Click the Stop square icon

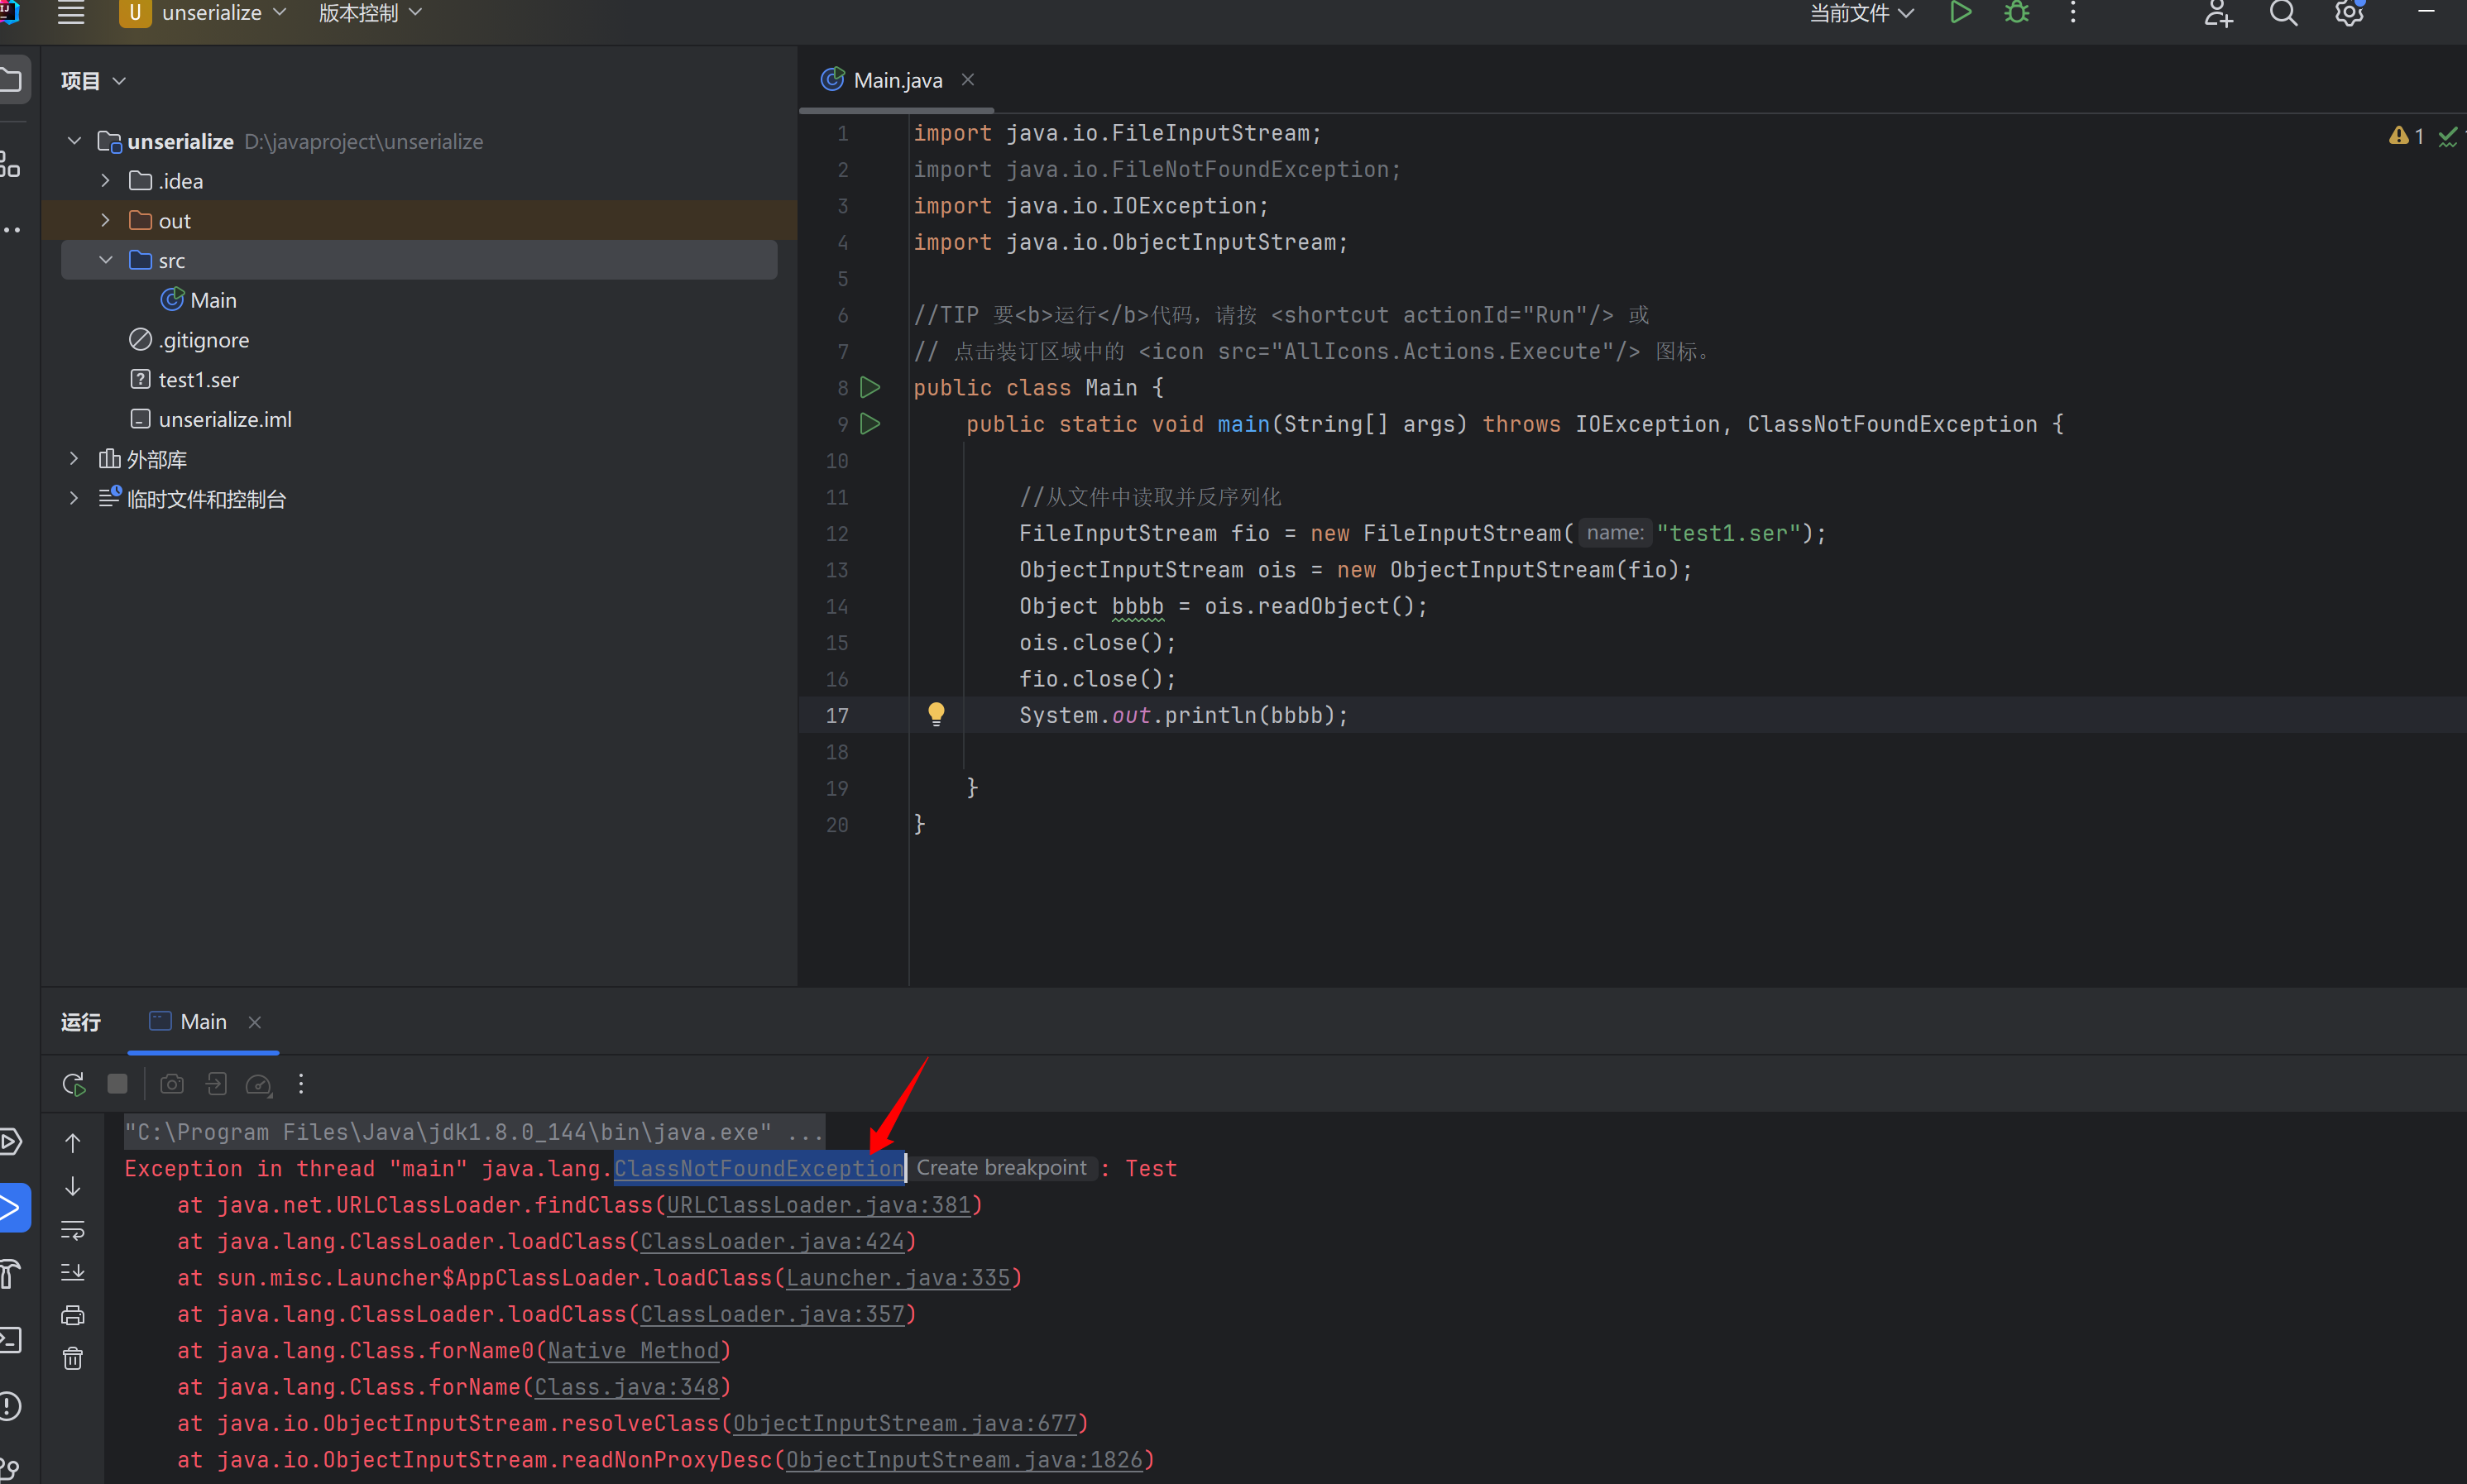[x=117, y=1084]
